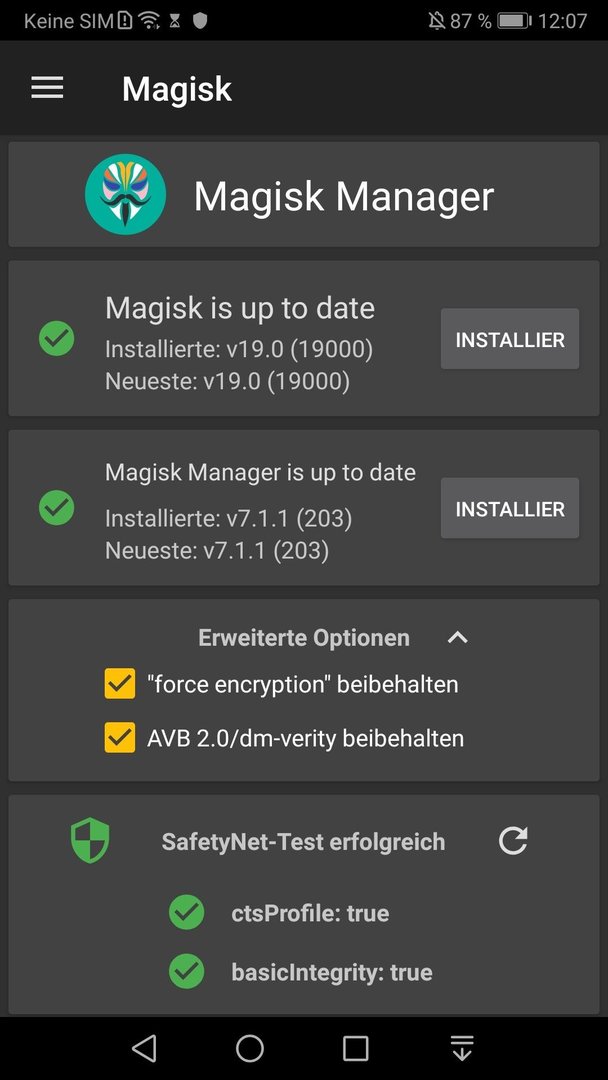
Task: Uncheck AVB 2.0/dm-verity beibehalten checkbox
Action: [x=120, y=738]
